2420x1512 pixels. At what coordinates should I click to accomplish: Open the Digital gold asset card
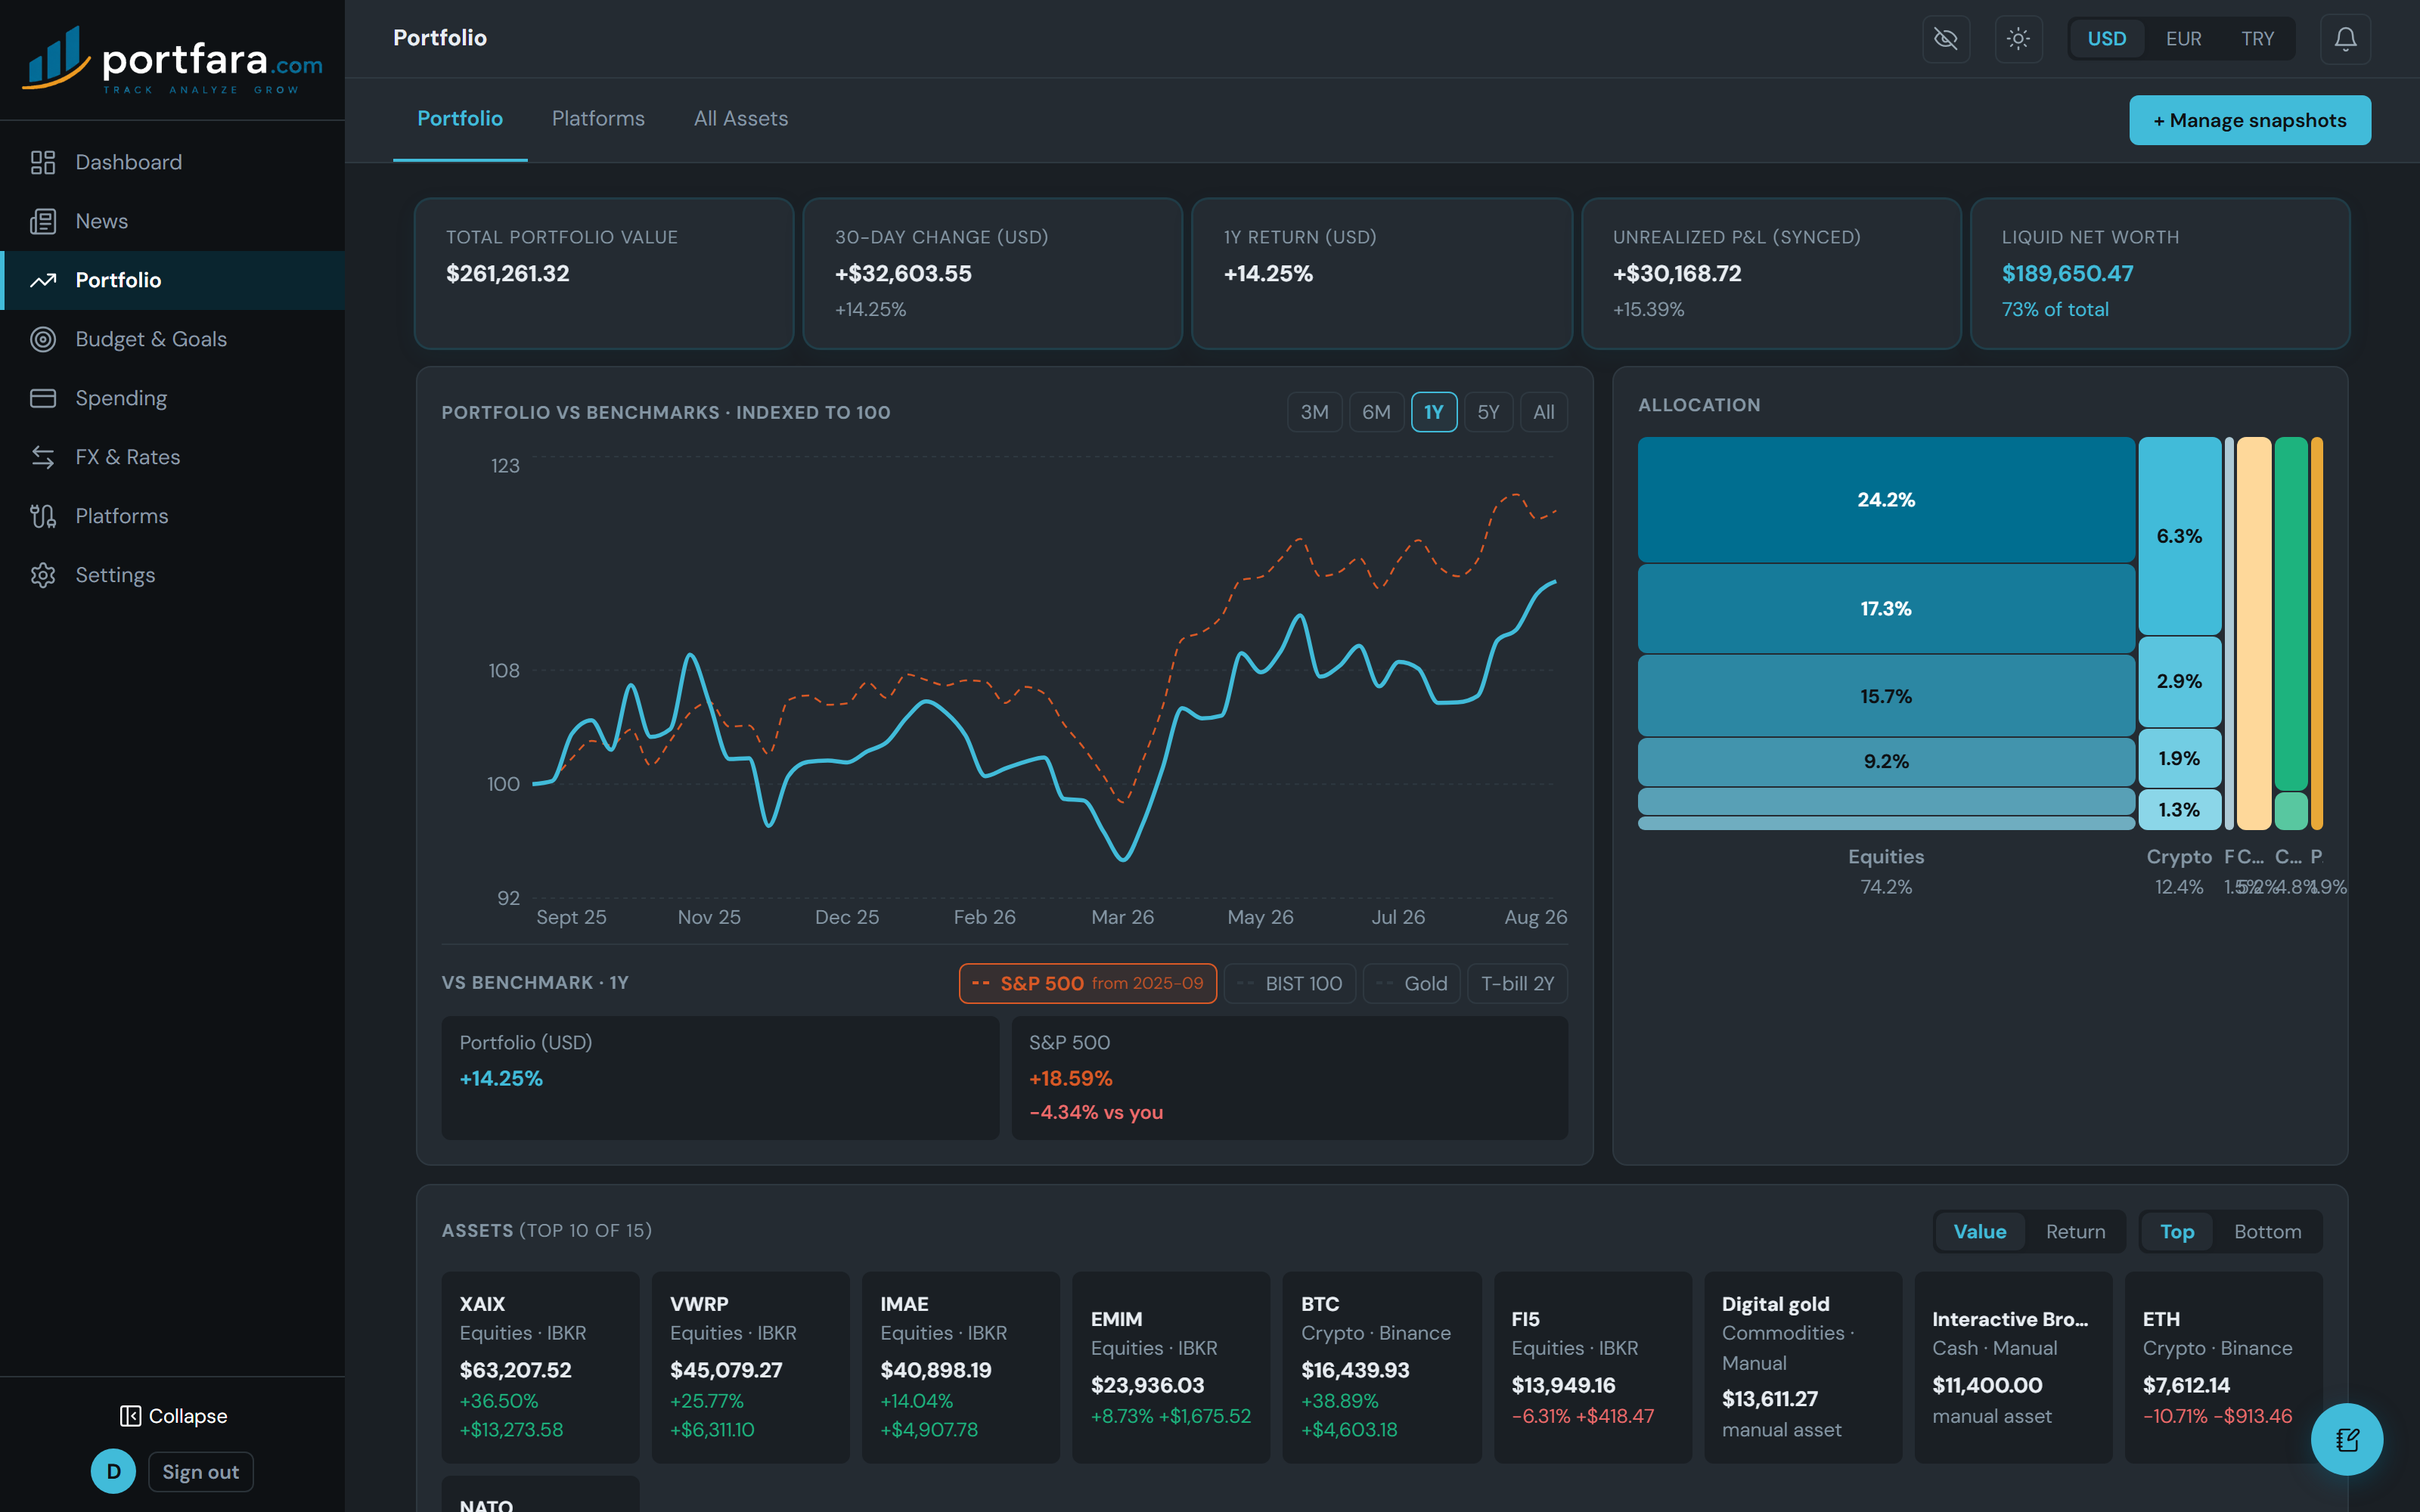1802,1366
